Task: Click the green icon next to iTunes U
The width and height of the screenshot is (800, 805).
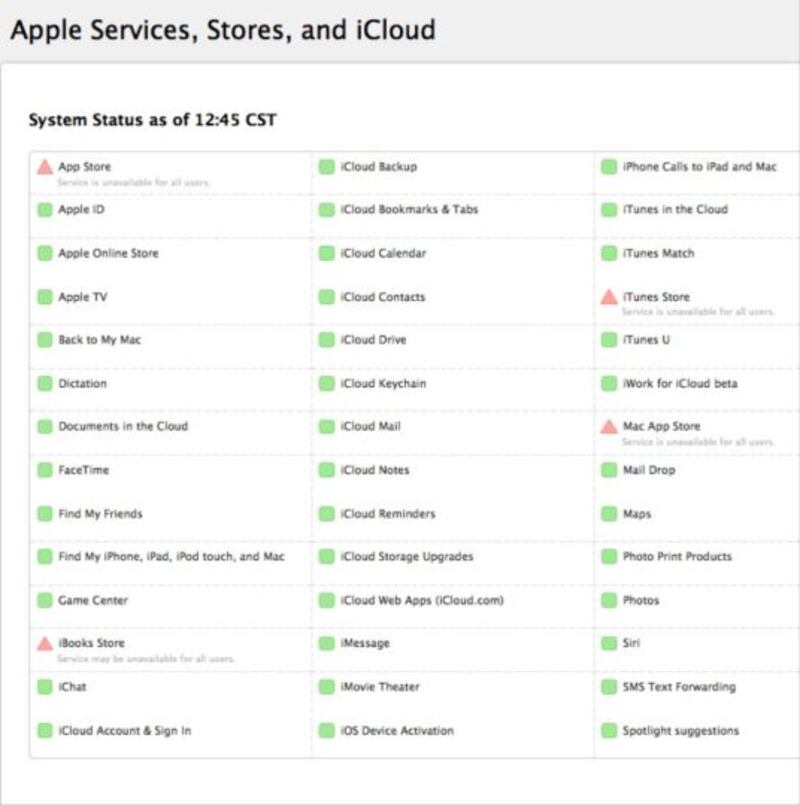Action: click(609, 340)
